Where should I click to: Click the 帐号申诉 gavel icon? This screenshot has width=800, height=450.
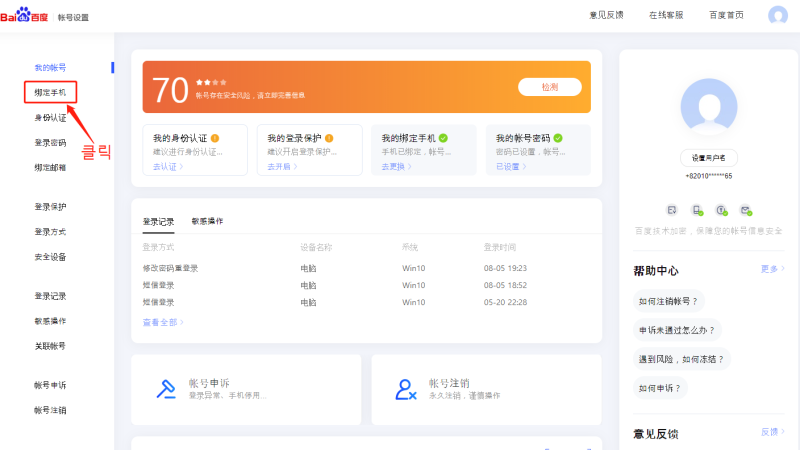(166, 389)
